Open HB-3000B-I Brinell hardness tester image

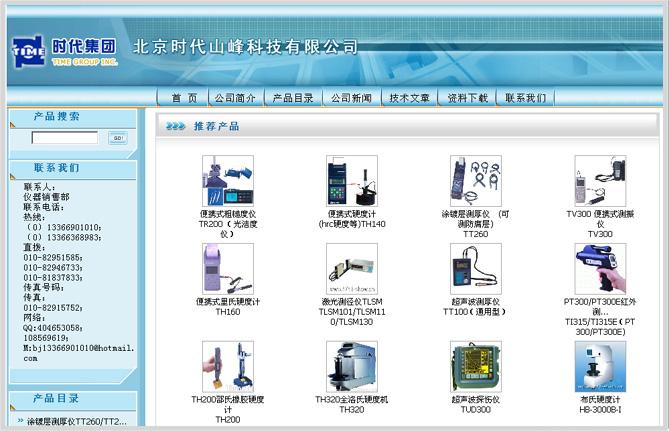click(x=600, y=367)
